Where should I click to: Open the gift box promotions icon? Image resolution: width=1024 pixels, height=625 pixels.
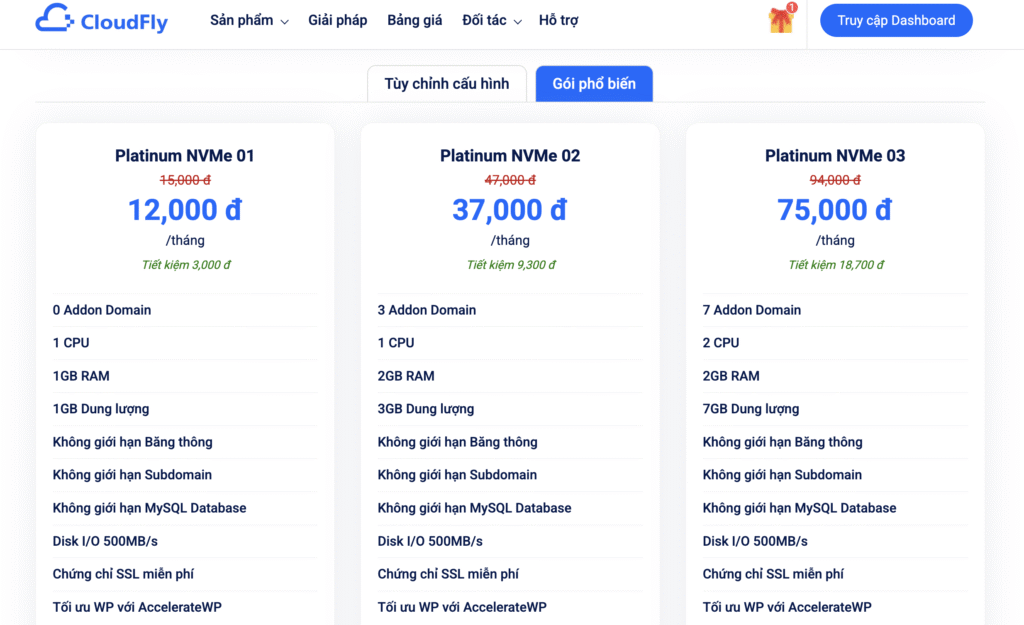781,20
